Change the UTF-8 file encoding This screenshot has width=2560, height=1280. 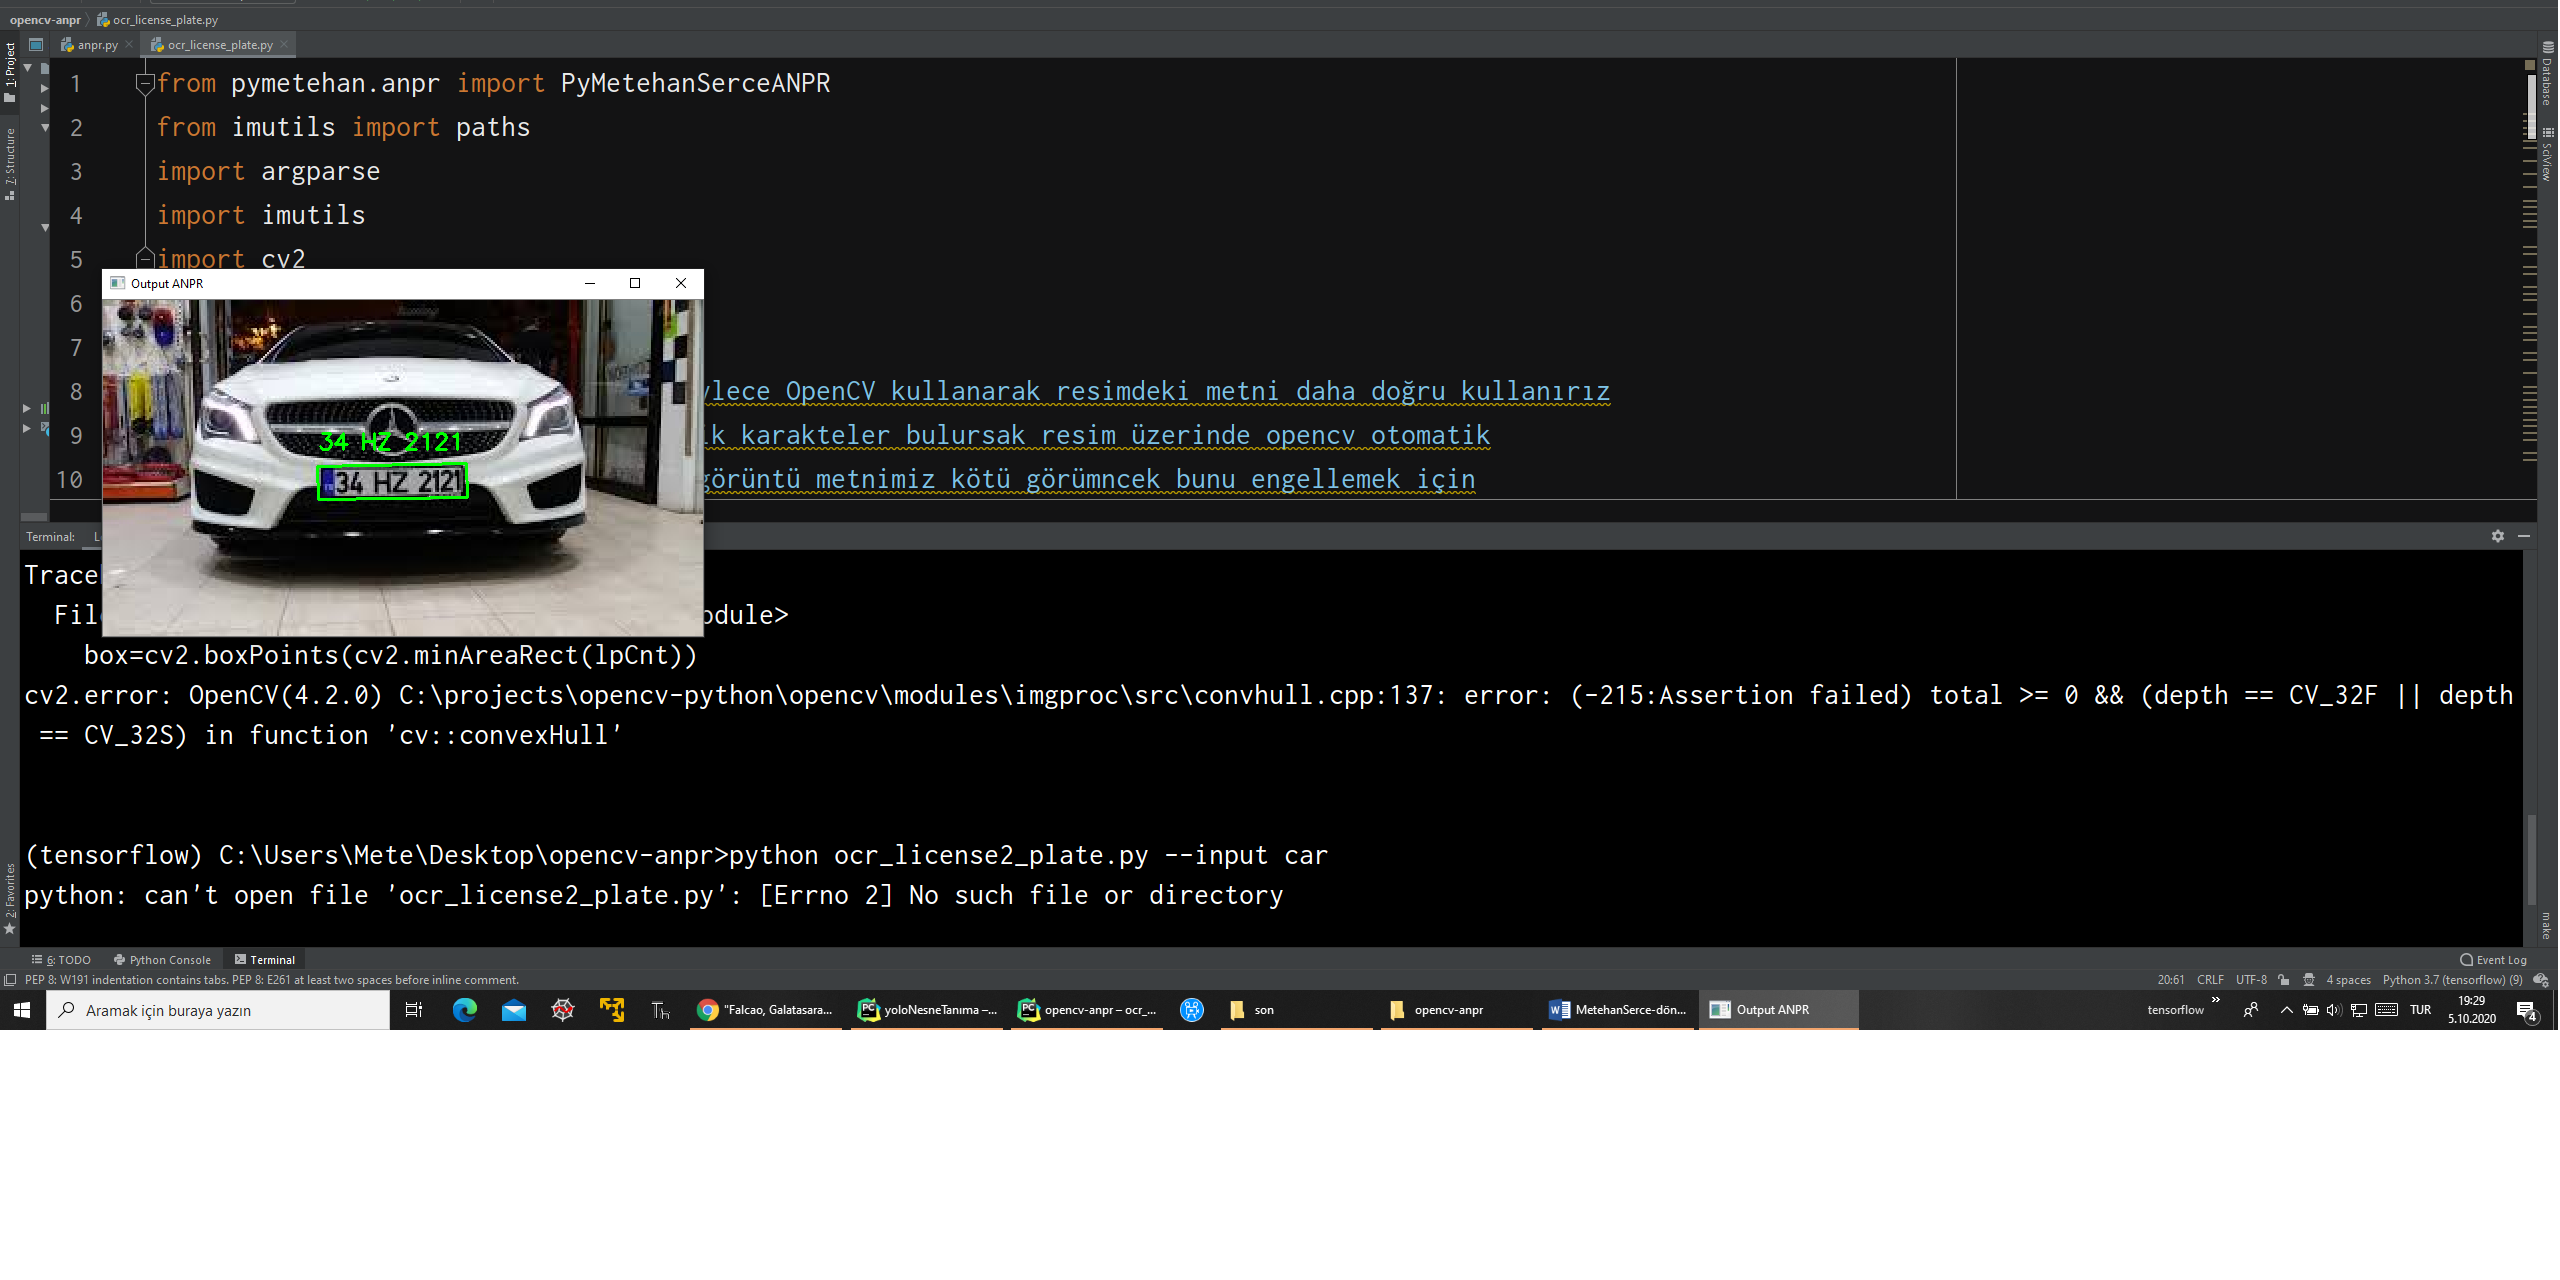click(x=2251, y=980)
